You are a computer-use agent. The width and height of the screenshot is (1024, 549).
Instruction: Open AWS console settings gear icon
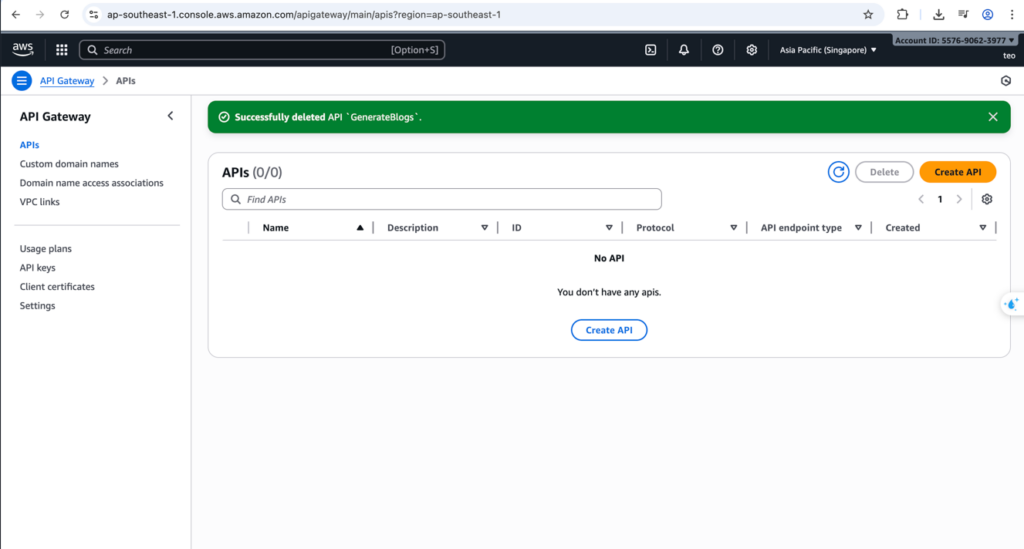[x=752, y=50]
